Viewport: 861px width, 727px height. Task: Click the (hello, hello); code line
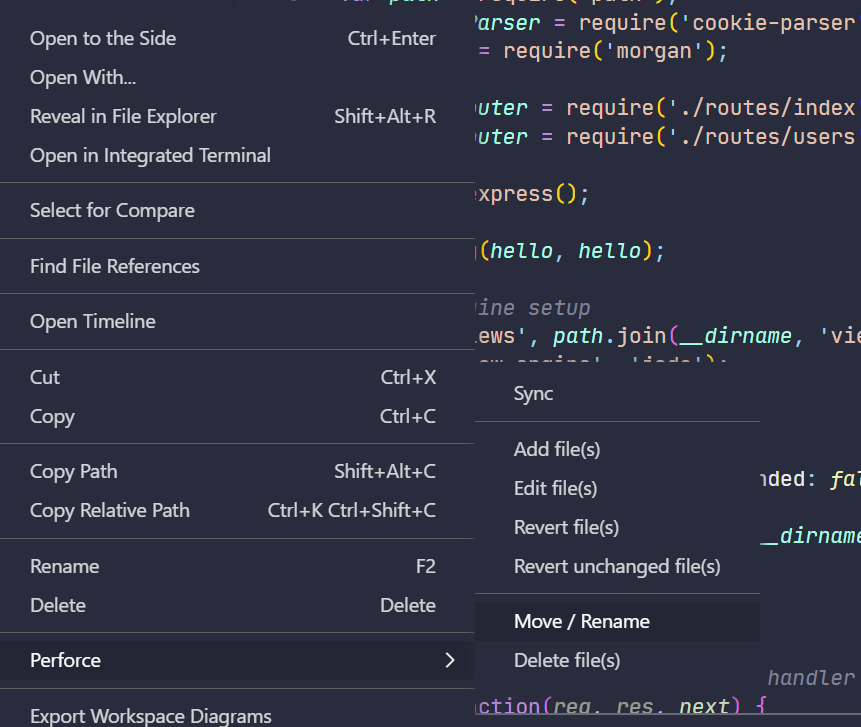572,251
